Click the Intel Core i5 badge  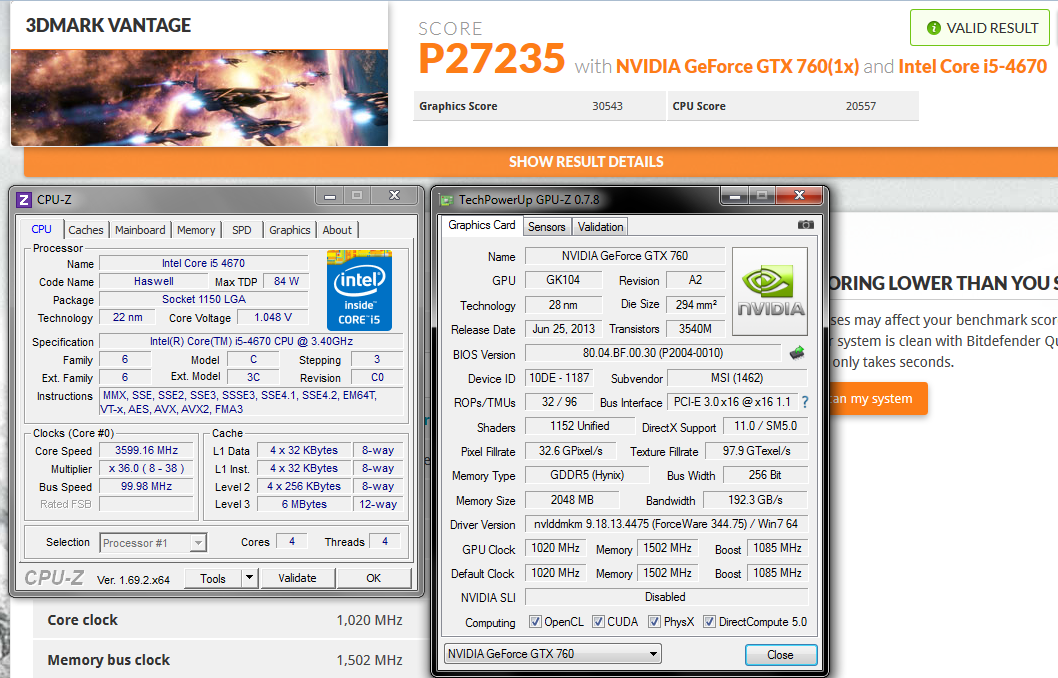360,290
